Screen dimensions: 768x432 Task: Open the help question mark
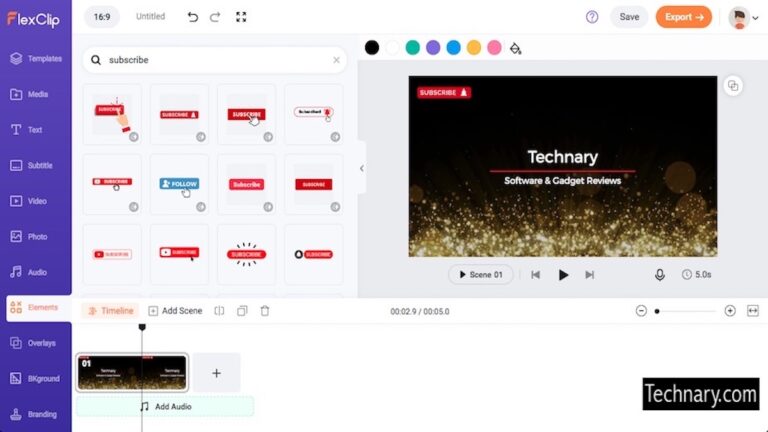592,17
